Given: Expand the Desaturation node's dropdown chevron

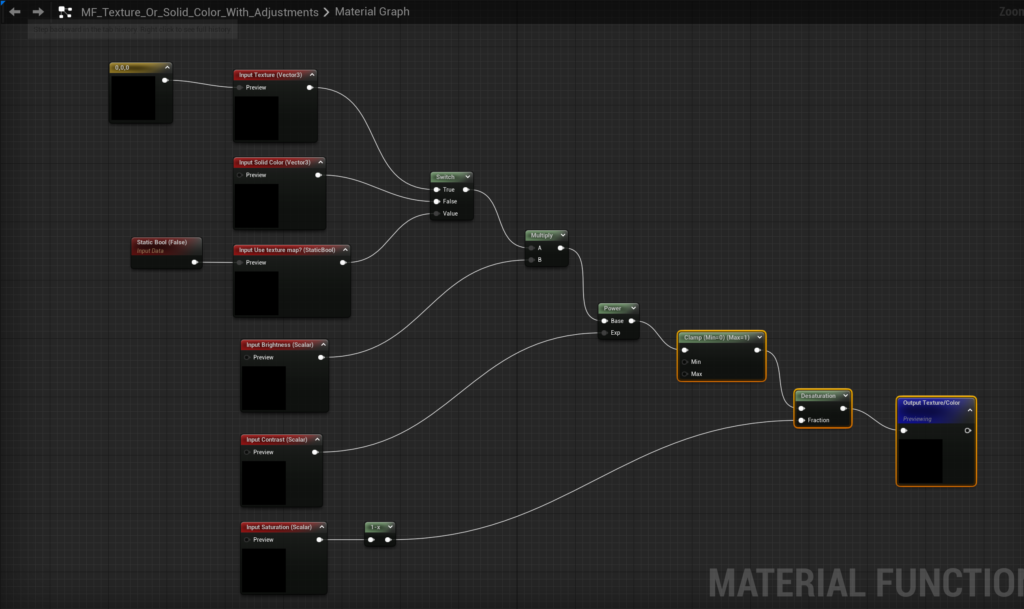Looking at the screenshot, I should coord(845,396).
